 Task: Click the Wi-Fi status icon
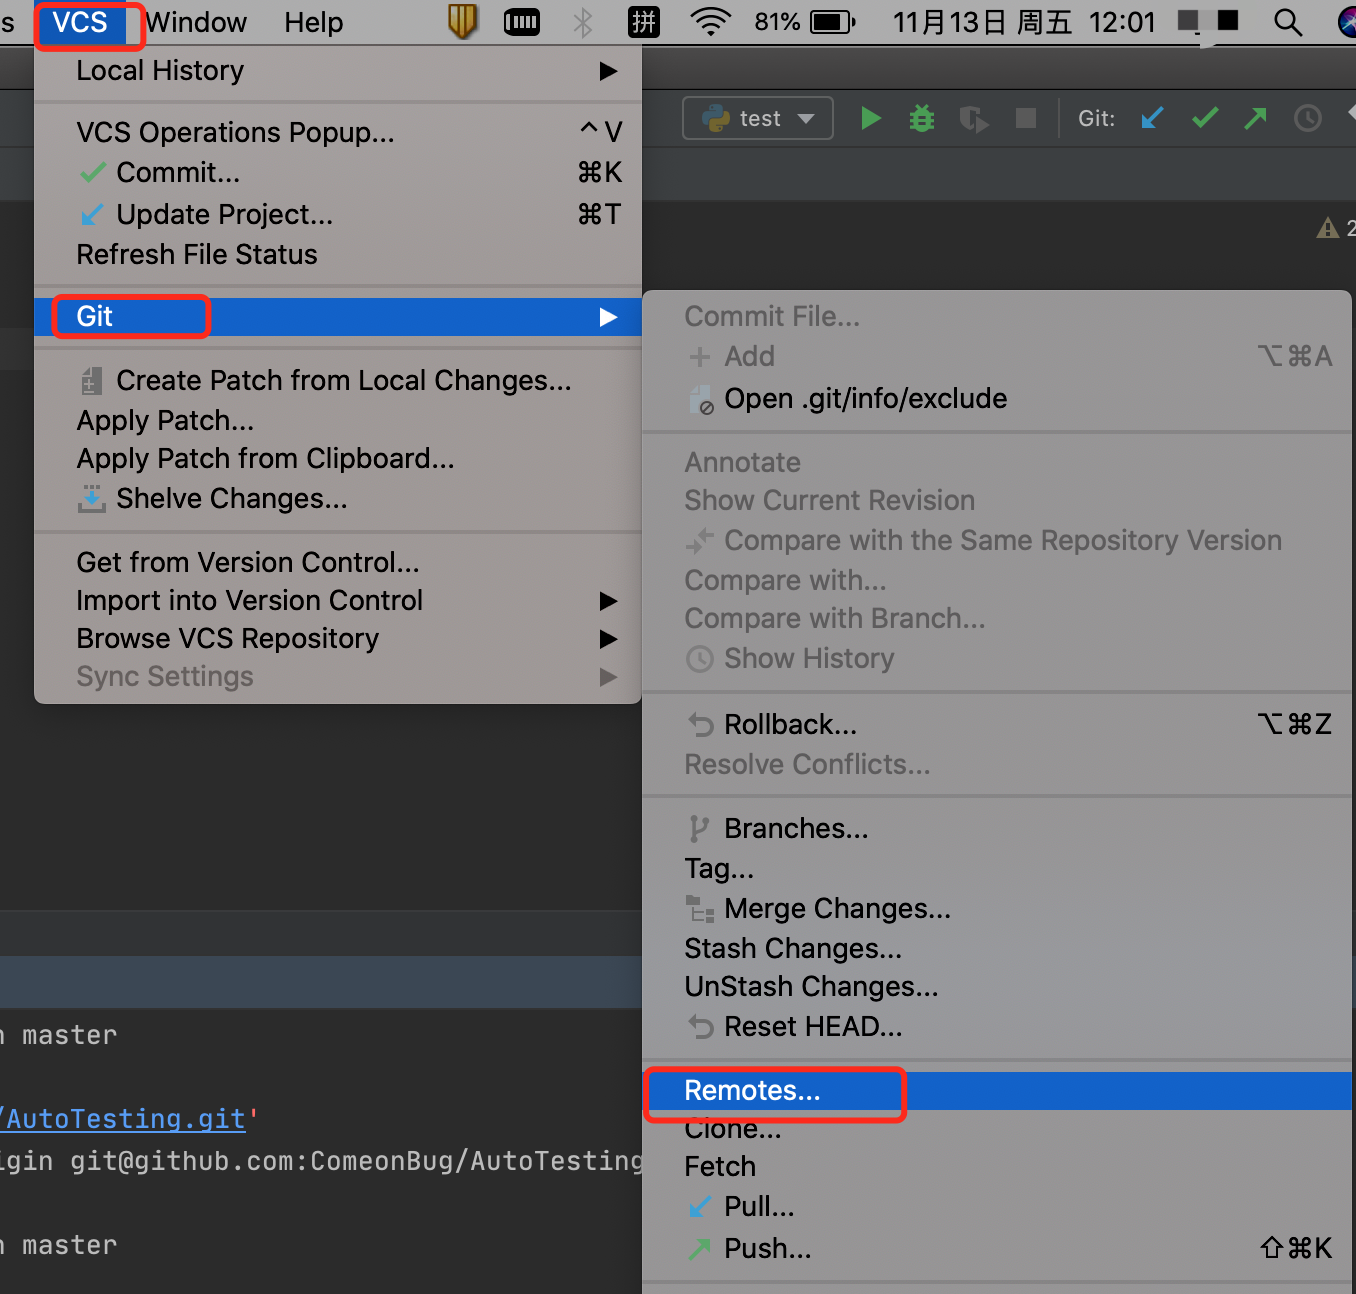(711, 22)
